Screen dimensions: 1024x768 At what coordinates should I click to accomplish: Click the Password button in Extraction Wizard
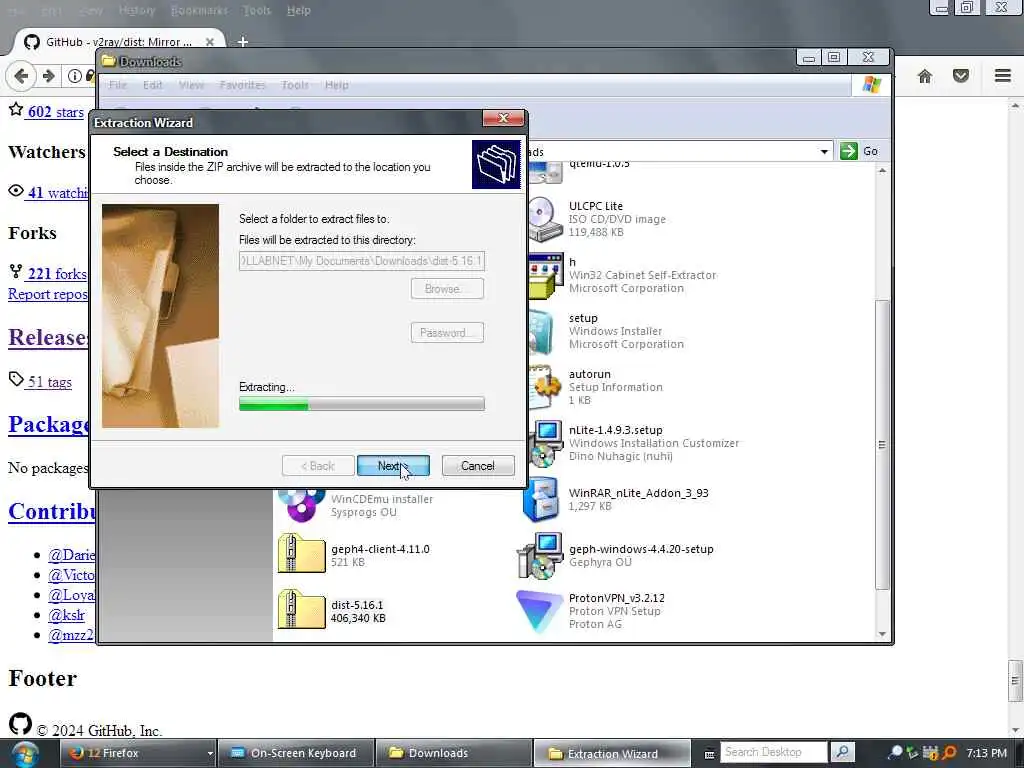(x=447, y=332)
